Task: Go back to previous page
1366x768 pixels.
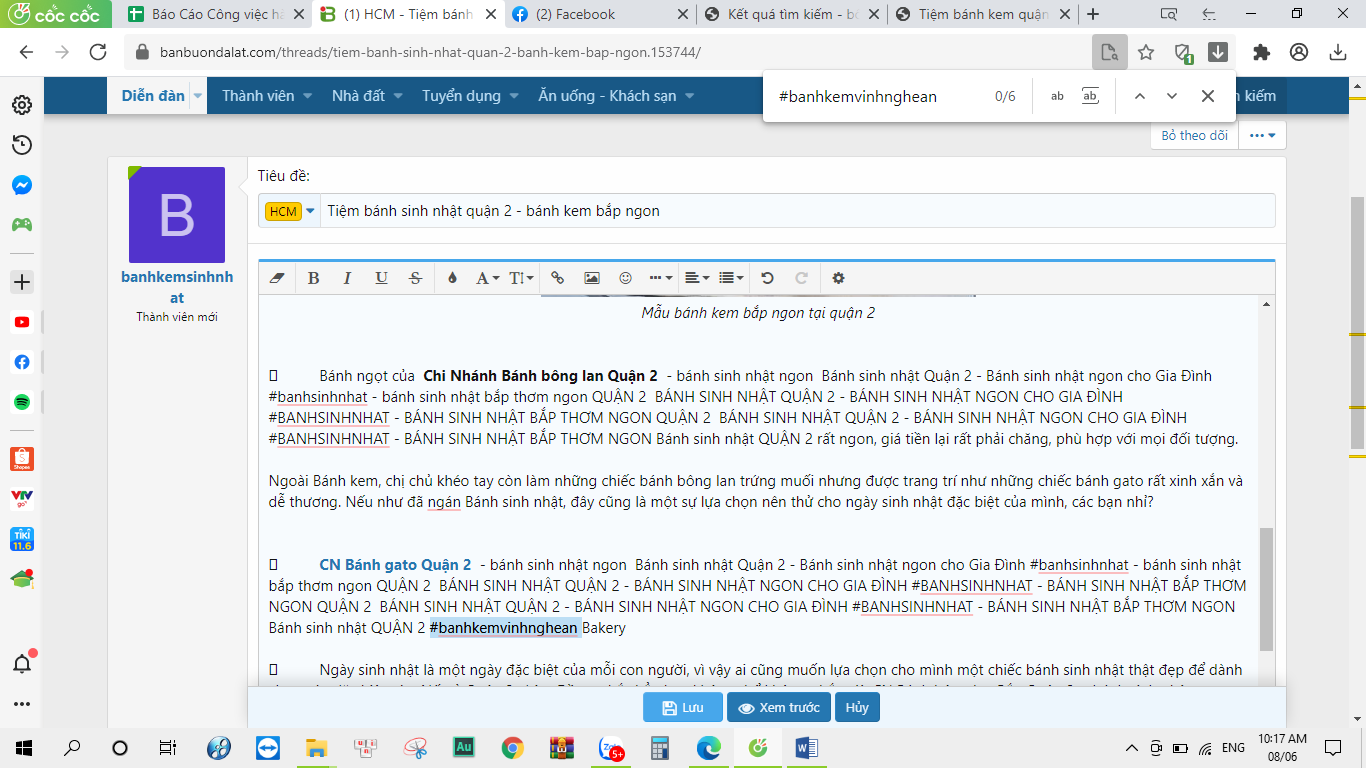Action: coord(27,52)
